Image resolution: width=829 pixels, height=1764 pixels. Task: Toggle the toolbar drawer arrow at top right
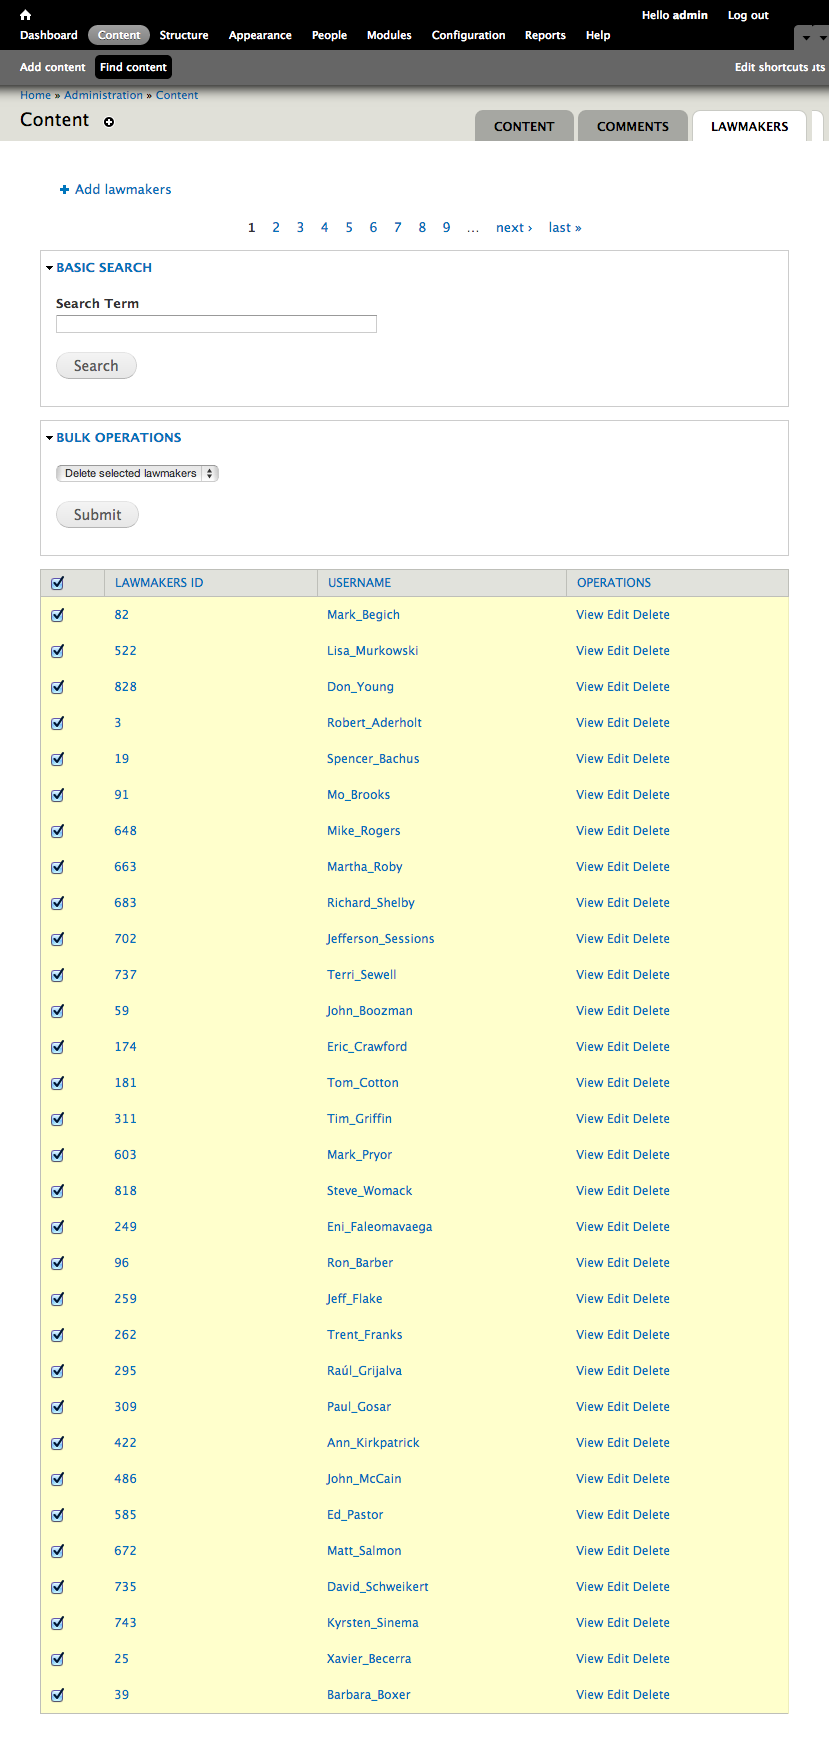[x=807, y=38]
